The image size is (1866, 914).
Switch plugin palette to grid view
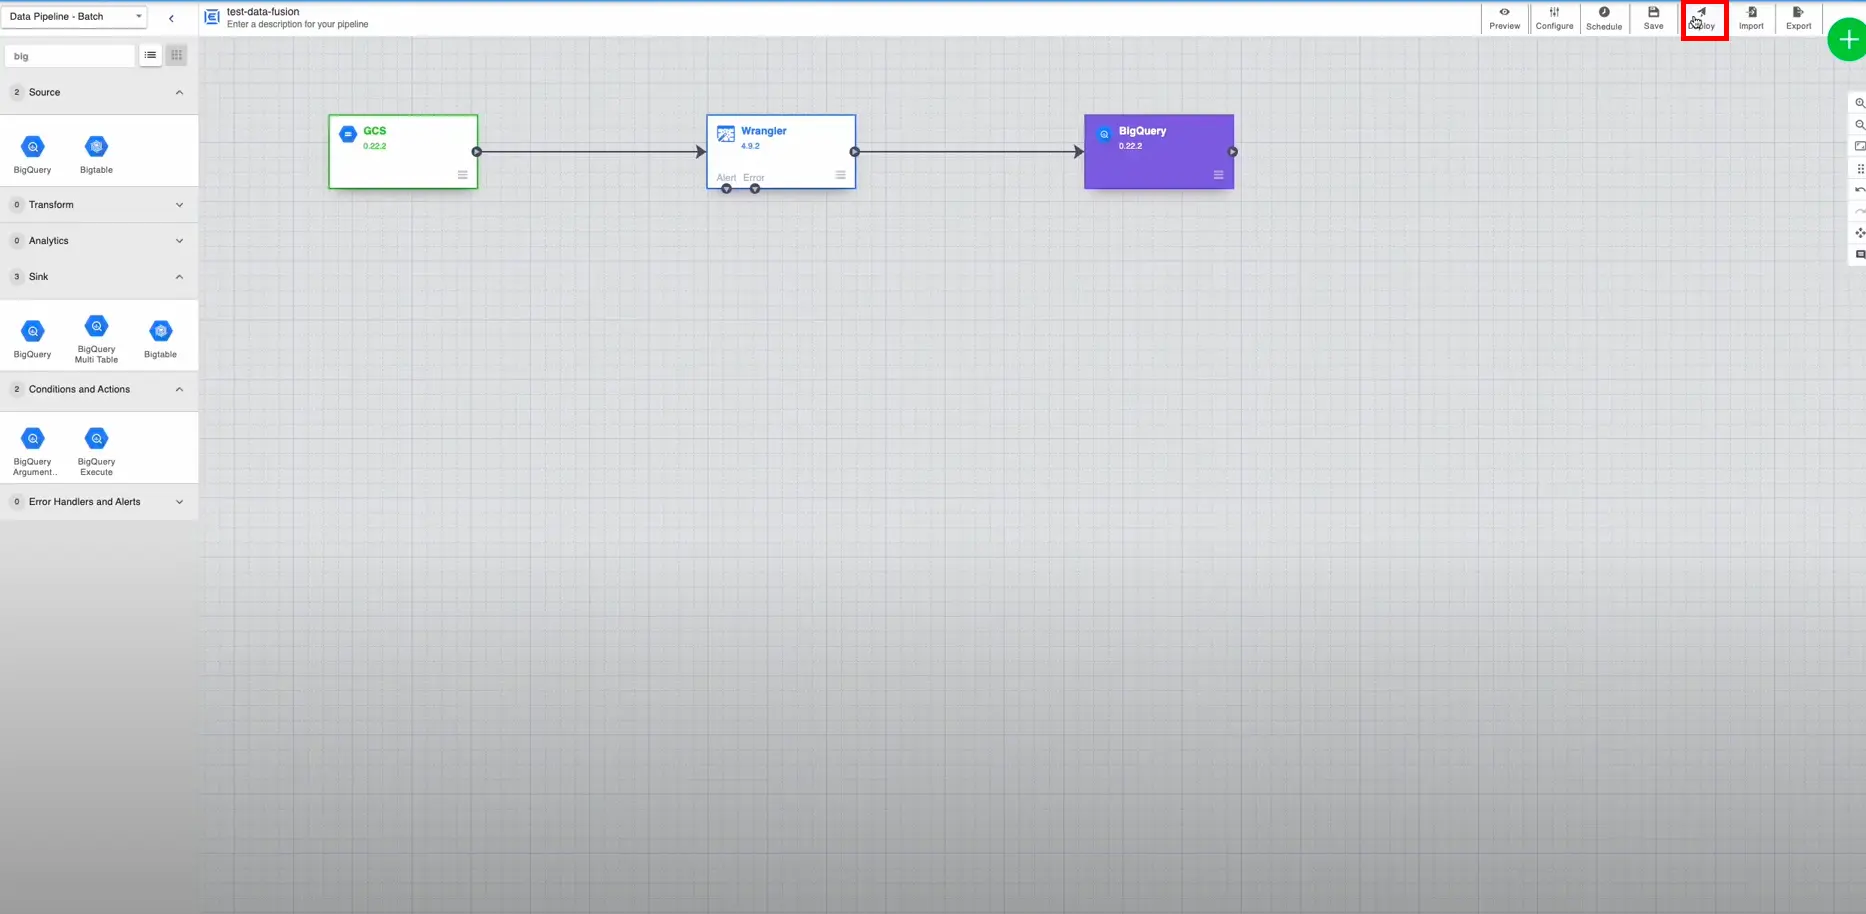[176, 55]
